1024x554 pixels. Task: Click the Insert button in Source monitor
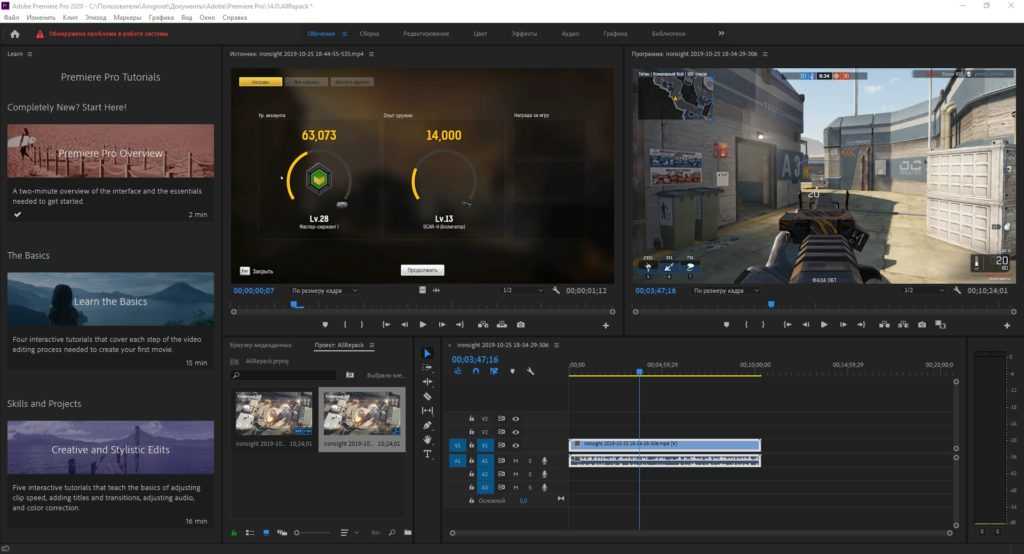pyautogui.click(x=483, y=325)
